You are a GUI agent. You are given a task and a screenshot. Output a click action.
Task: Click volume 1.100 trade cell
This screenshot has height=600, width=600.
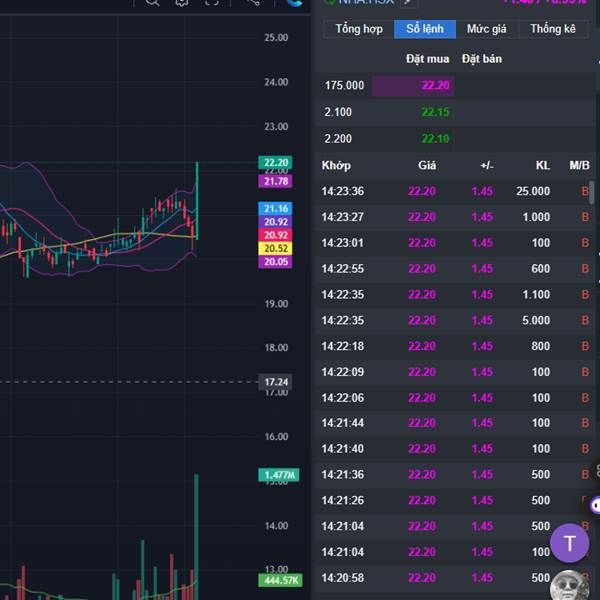tap(536, 294)
